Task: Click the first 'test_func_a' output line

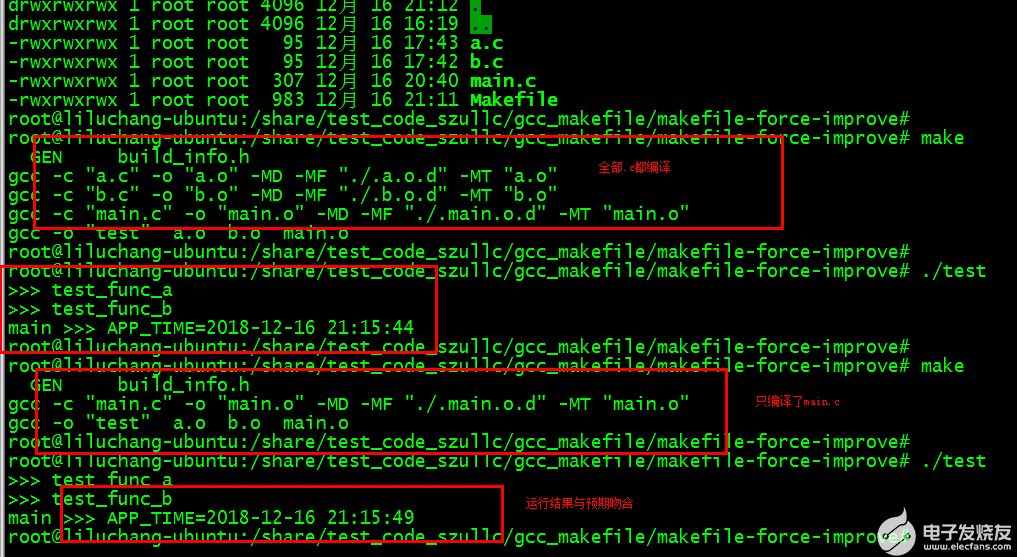Action: pyautogui.click(x=90, y=290)
